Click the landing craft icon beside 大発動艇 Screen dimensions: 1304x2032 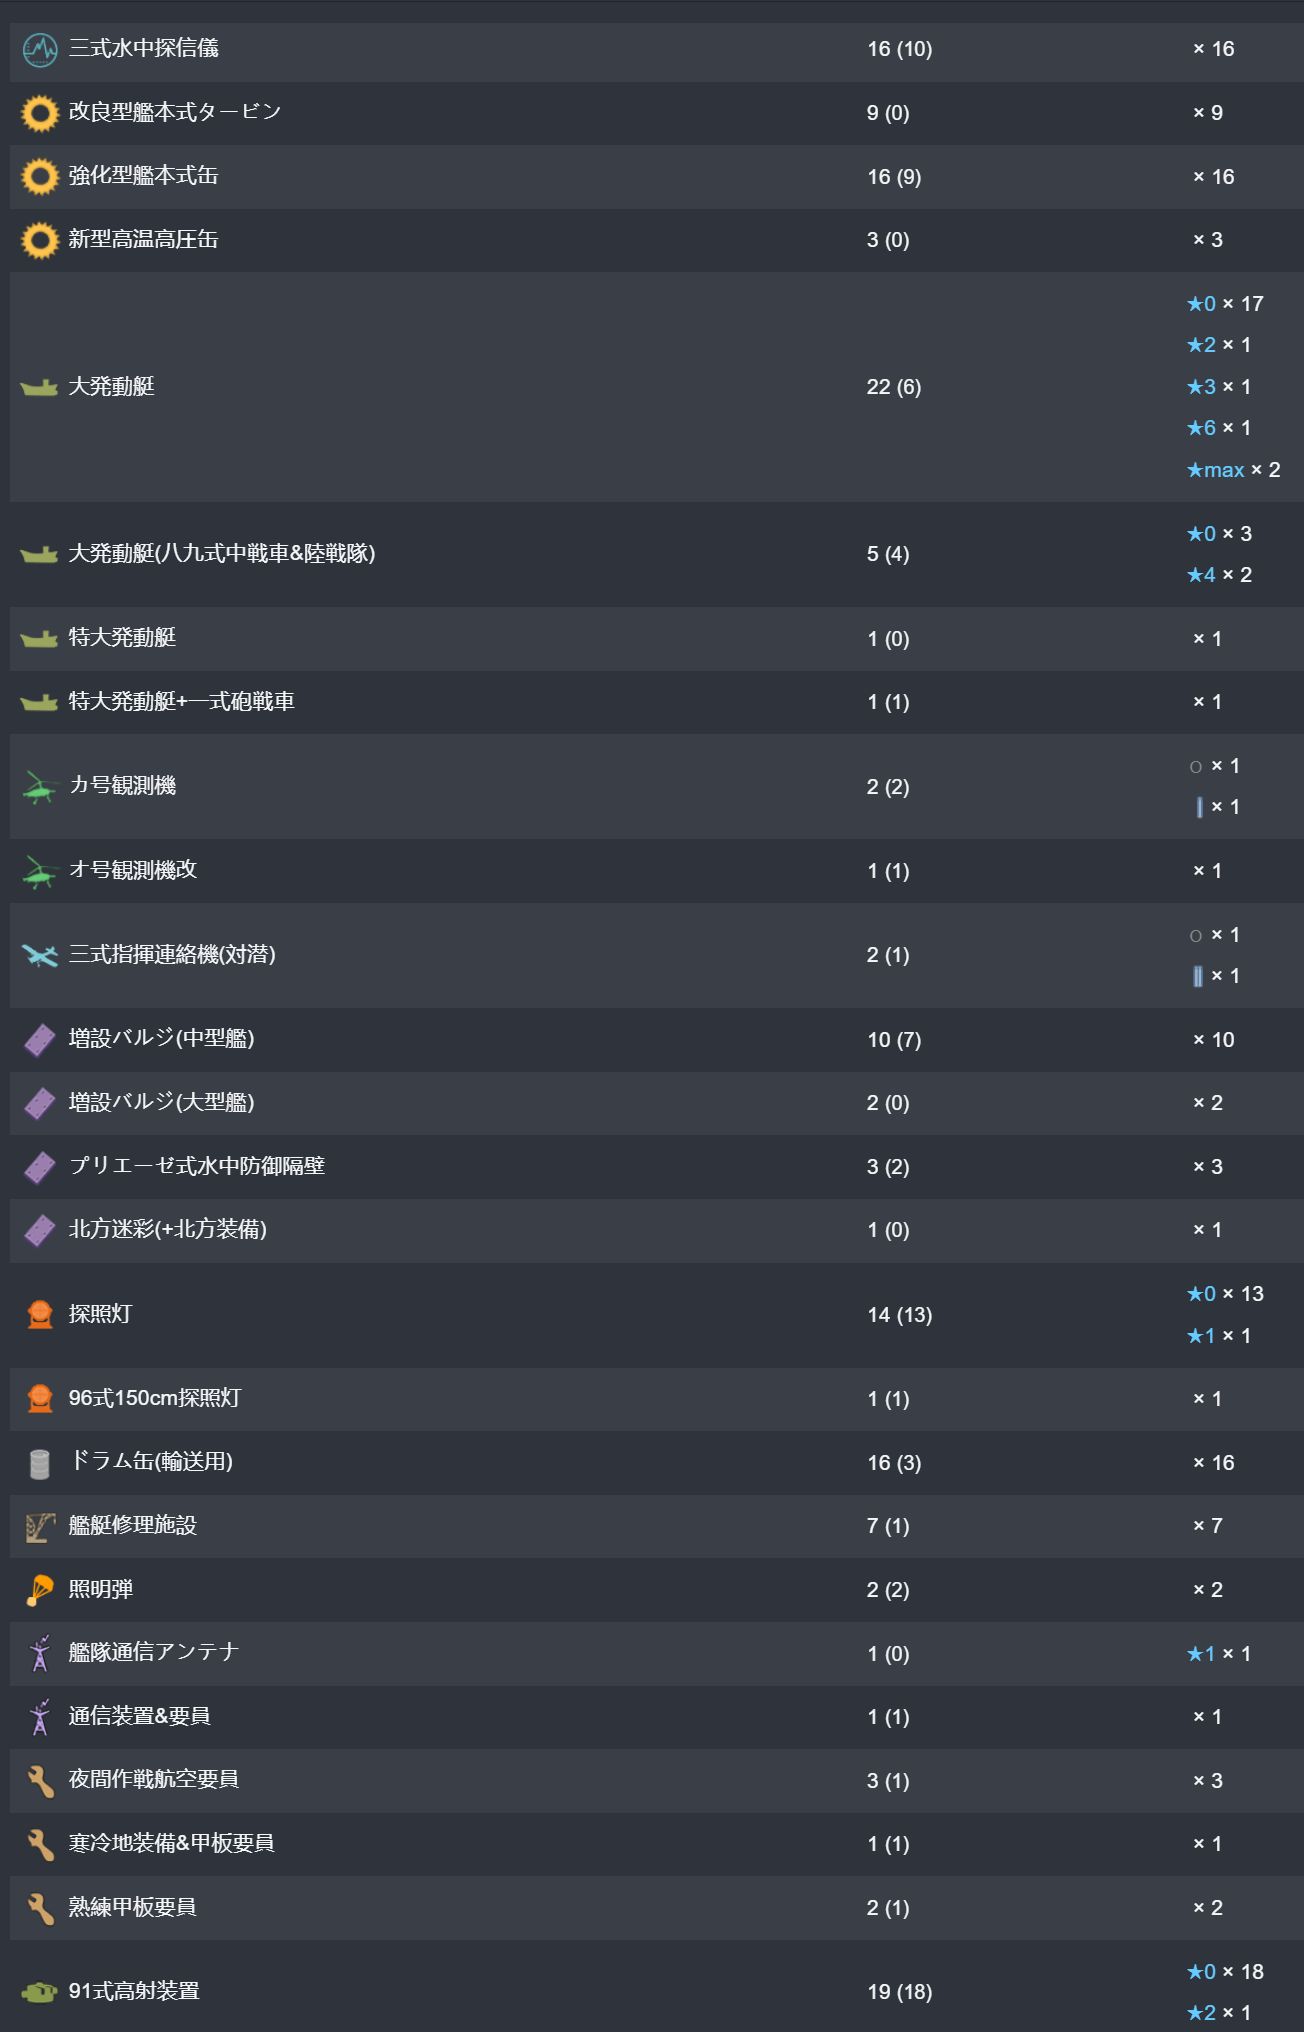pyautogui.click(x=39, y=387)
